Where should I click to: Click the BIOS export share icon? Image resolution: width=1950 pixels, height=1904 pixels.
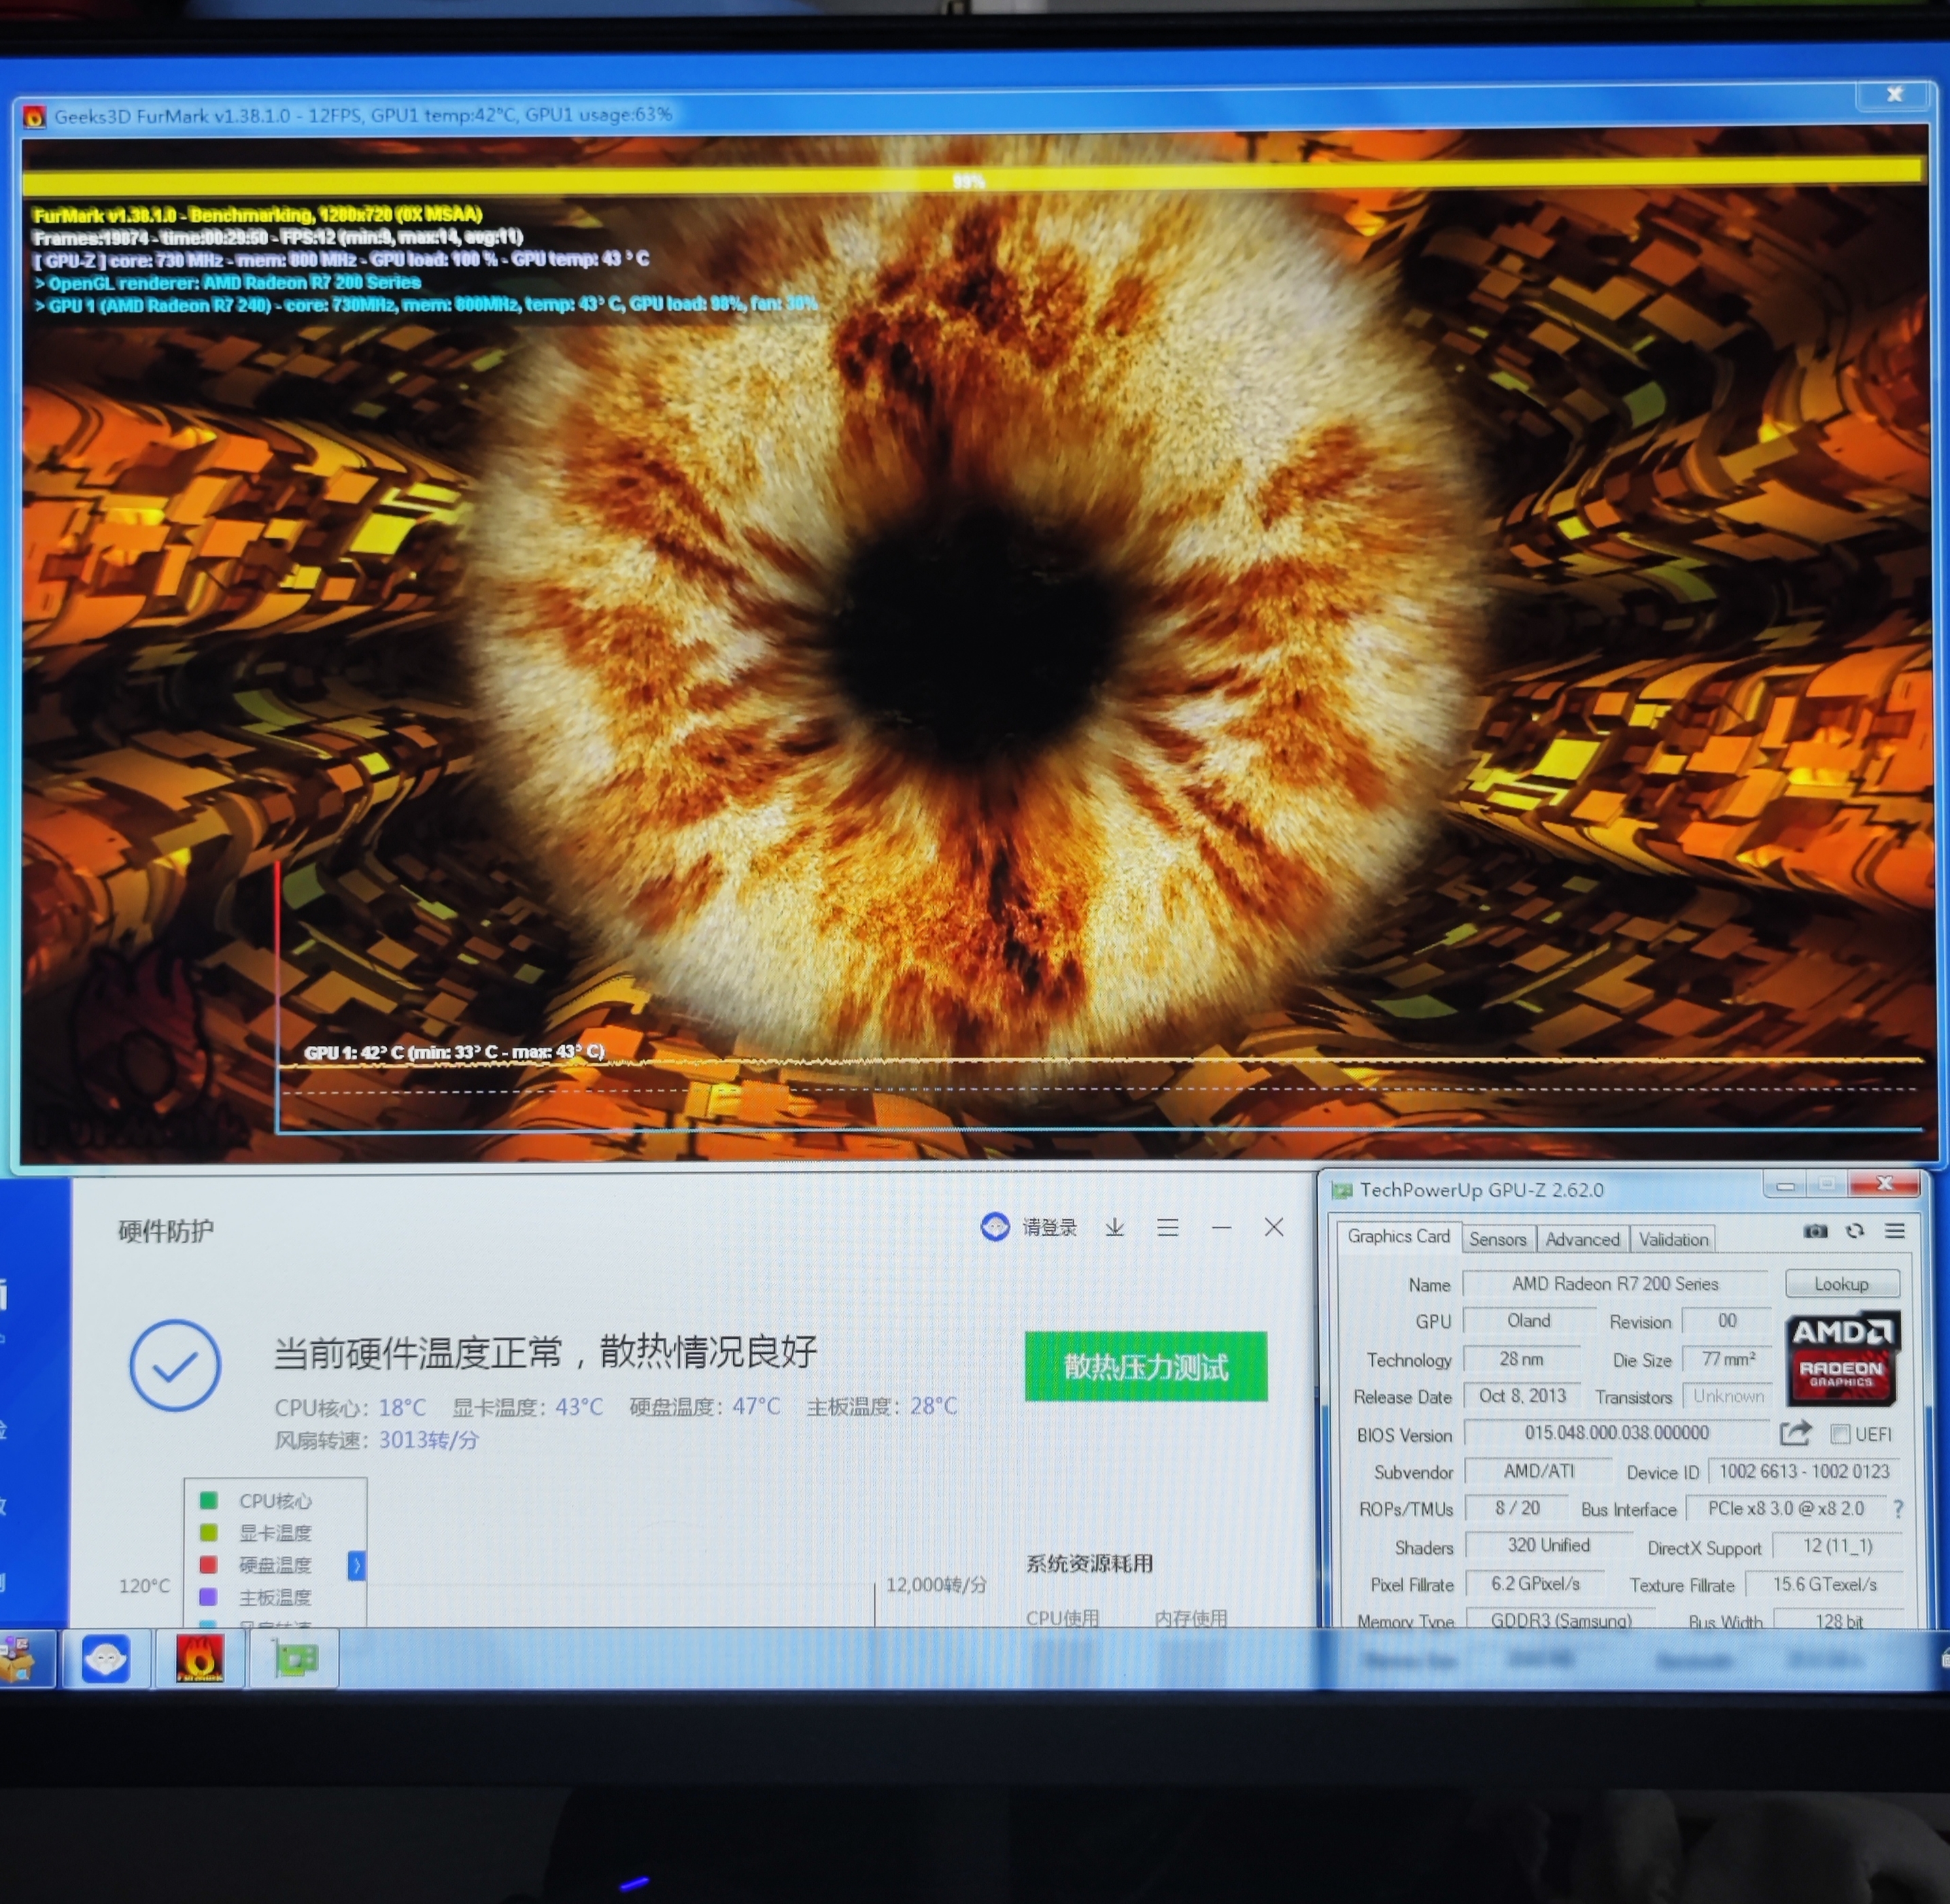click(x=1796, y=1433)
